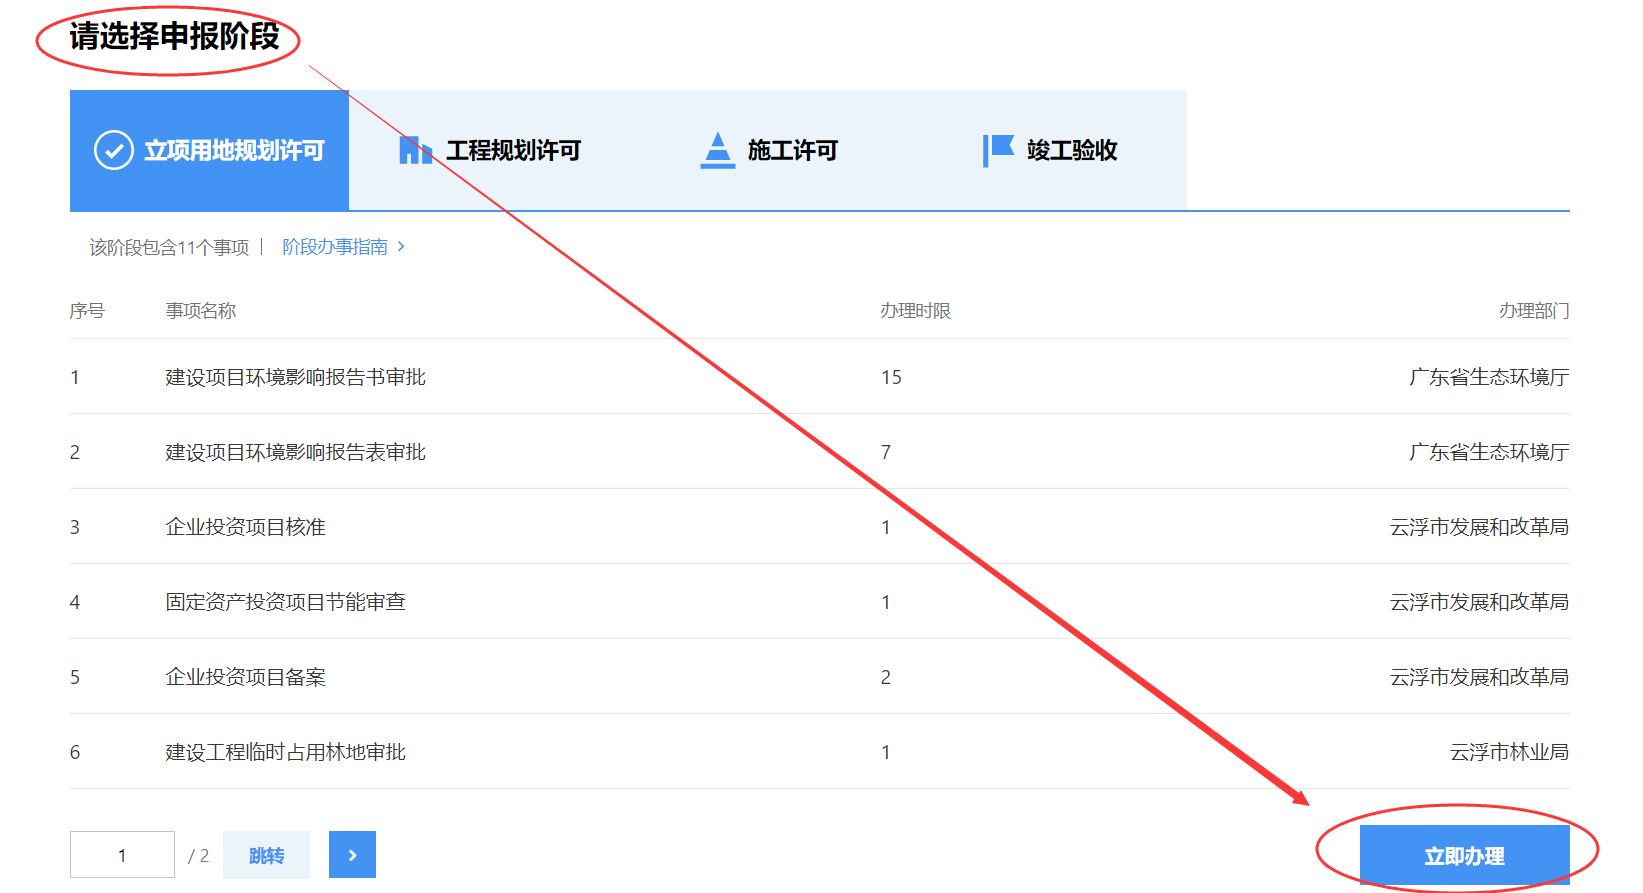The height and width of the screenshot is (893, 1643).
Task: Select the 立项用地规划许可 stage tab
Action: [233, 151]
